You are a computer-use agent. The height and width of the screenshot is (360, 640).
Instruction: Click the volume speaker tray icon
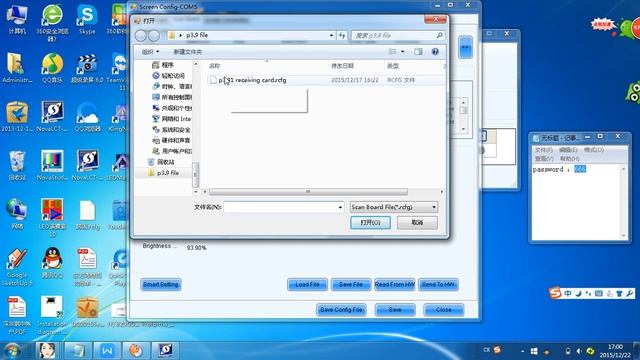pos(578,351)
